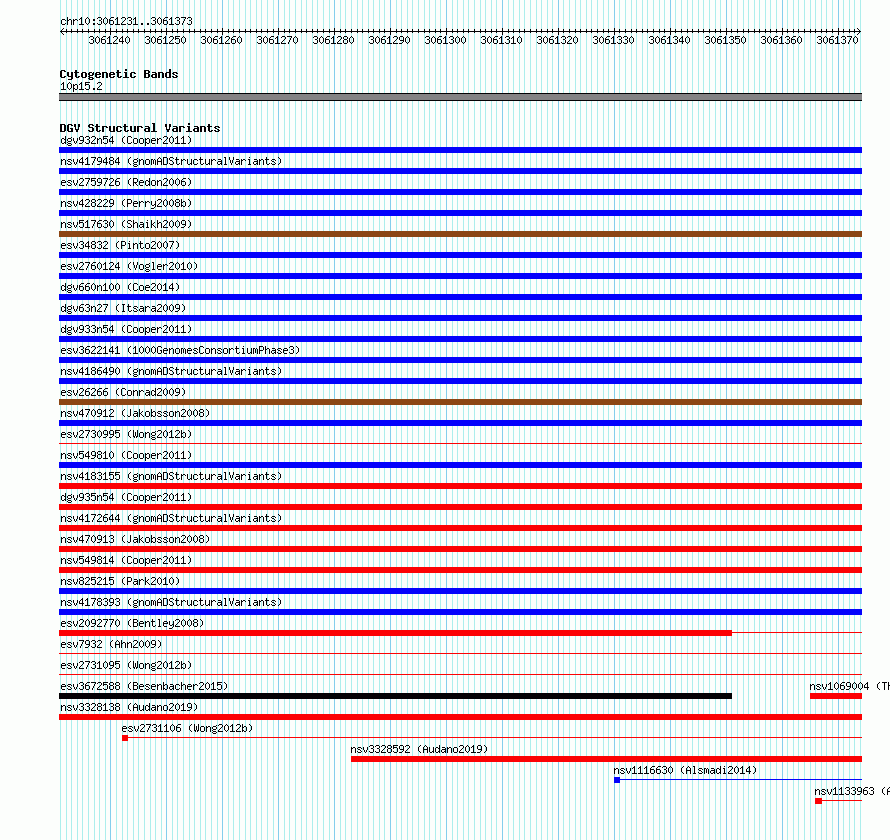Screen dimensions: 890x840
Task: Select esv26266 (Conrad2009) variant label
Action: point(123,392)
